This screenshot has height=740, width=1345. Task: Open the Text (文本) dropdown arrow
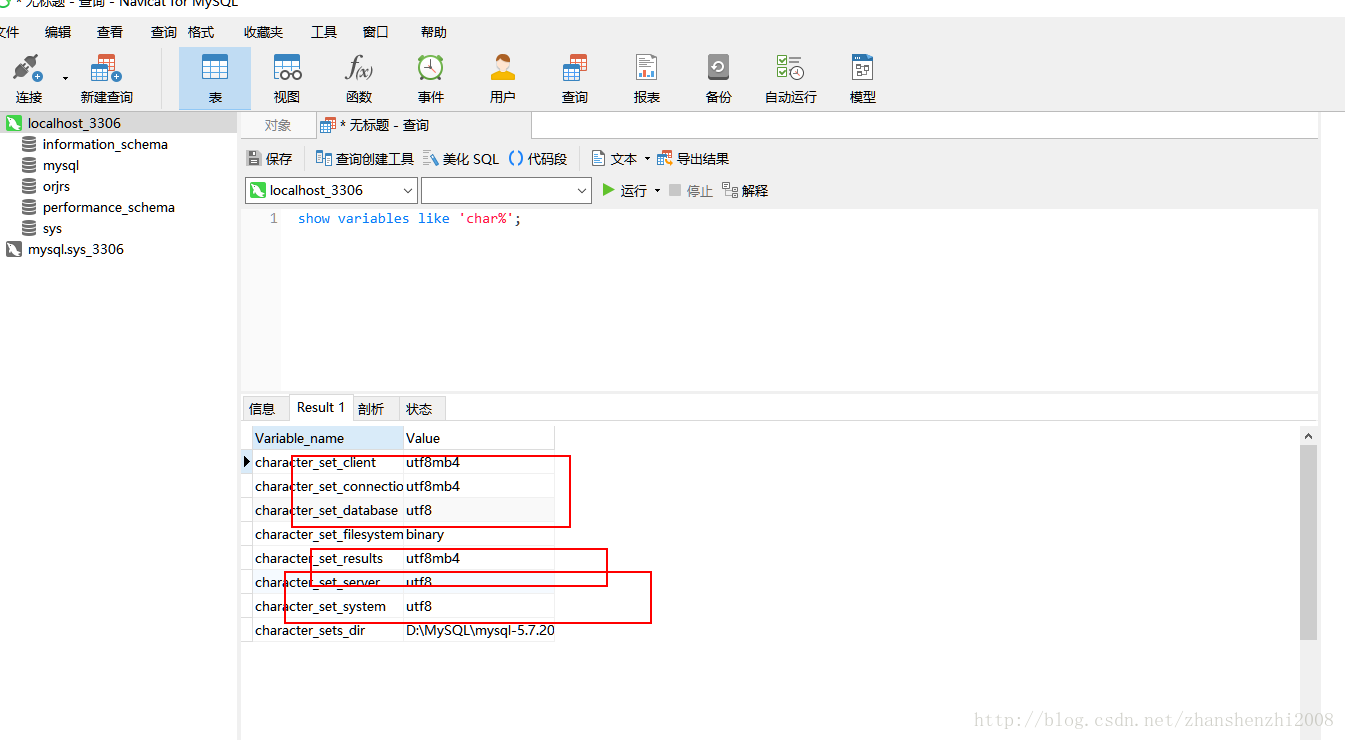coord(647,159)
